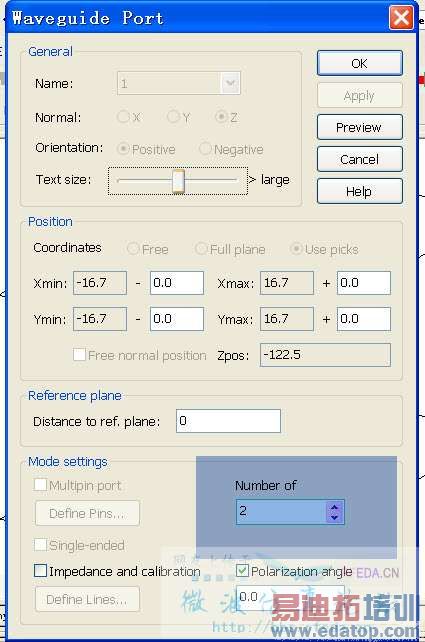Cancel the waveguide port dialog

point(359,159)
